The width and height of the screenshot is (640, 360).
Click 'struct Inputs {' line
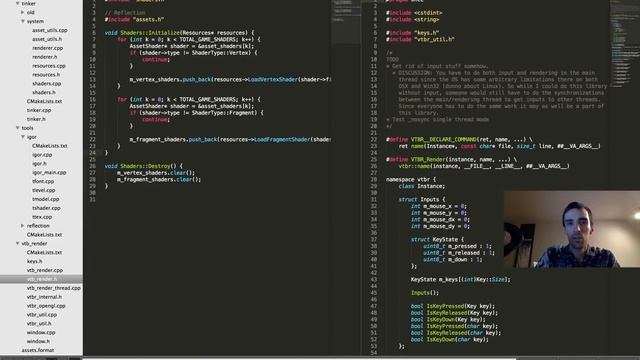pyautogui.click(x=422, y=199)
